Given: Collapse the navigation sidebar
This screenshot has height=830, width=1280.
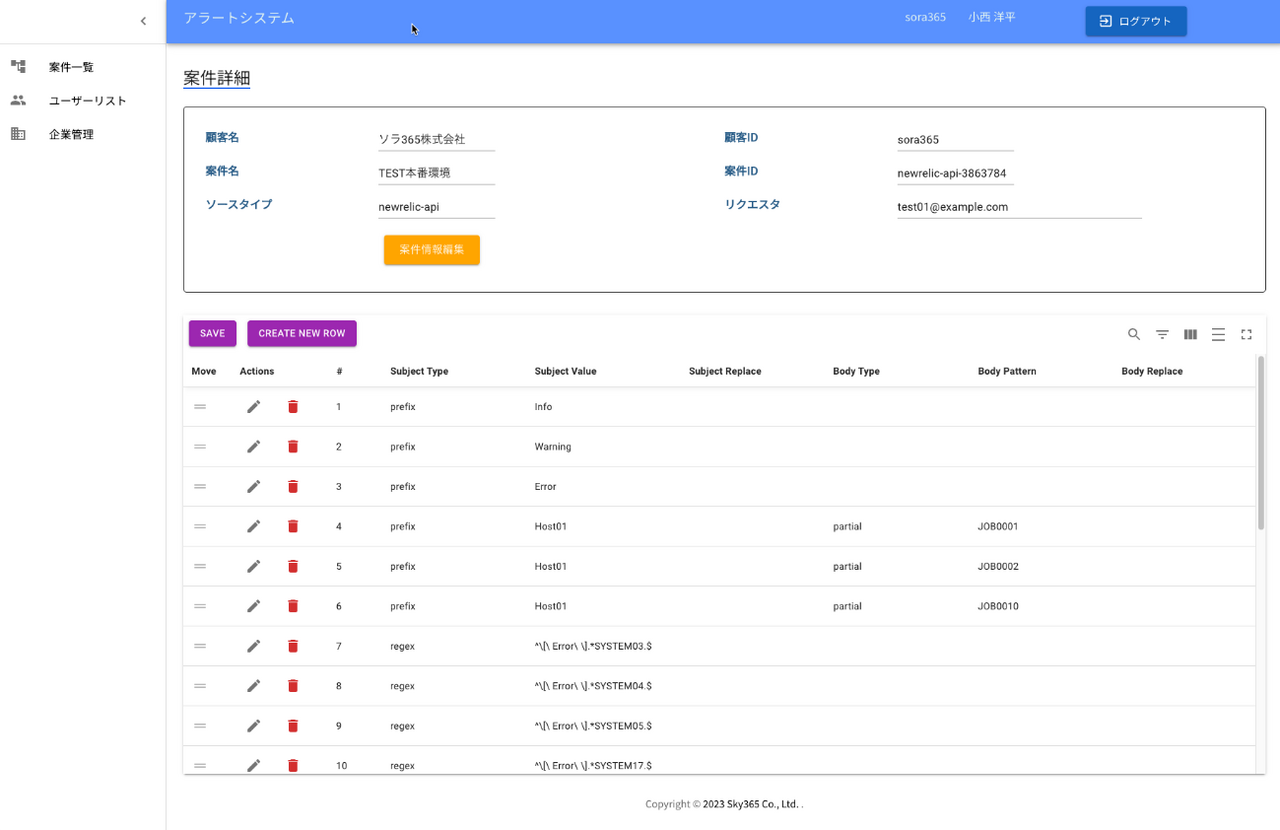Looking at the screenshot, I should click(x=143, y=20).
